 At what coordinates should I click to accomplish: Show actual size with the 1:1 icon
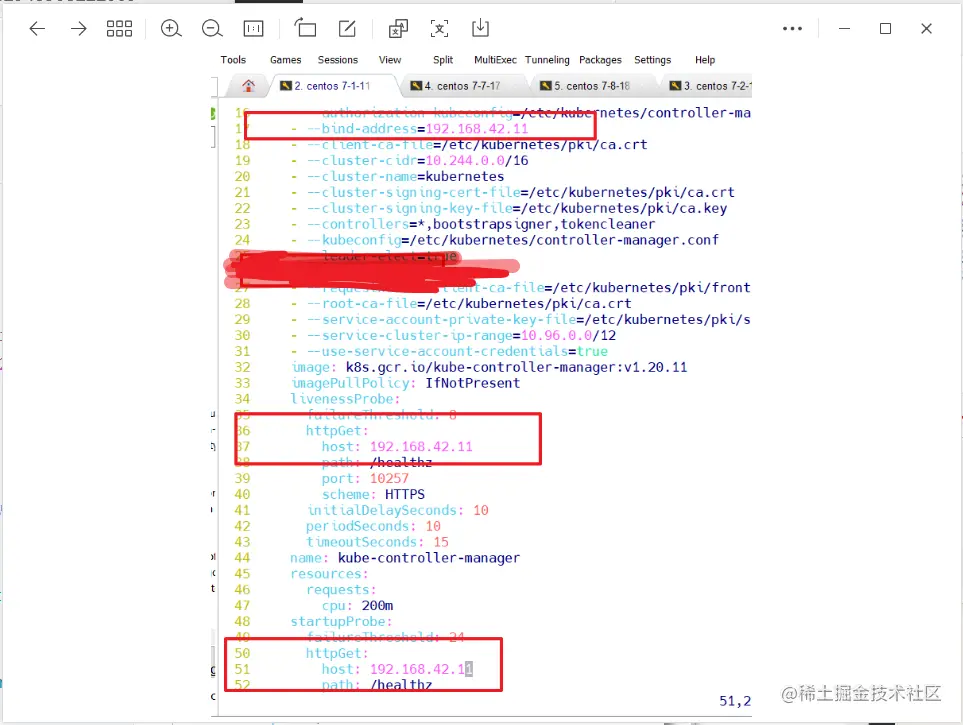(x=253, y=28)
